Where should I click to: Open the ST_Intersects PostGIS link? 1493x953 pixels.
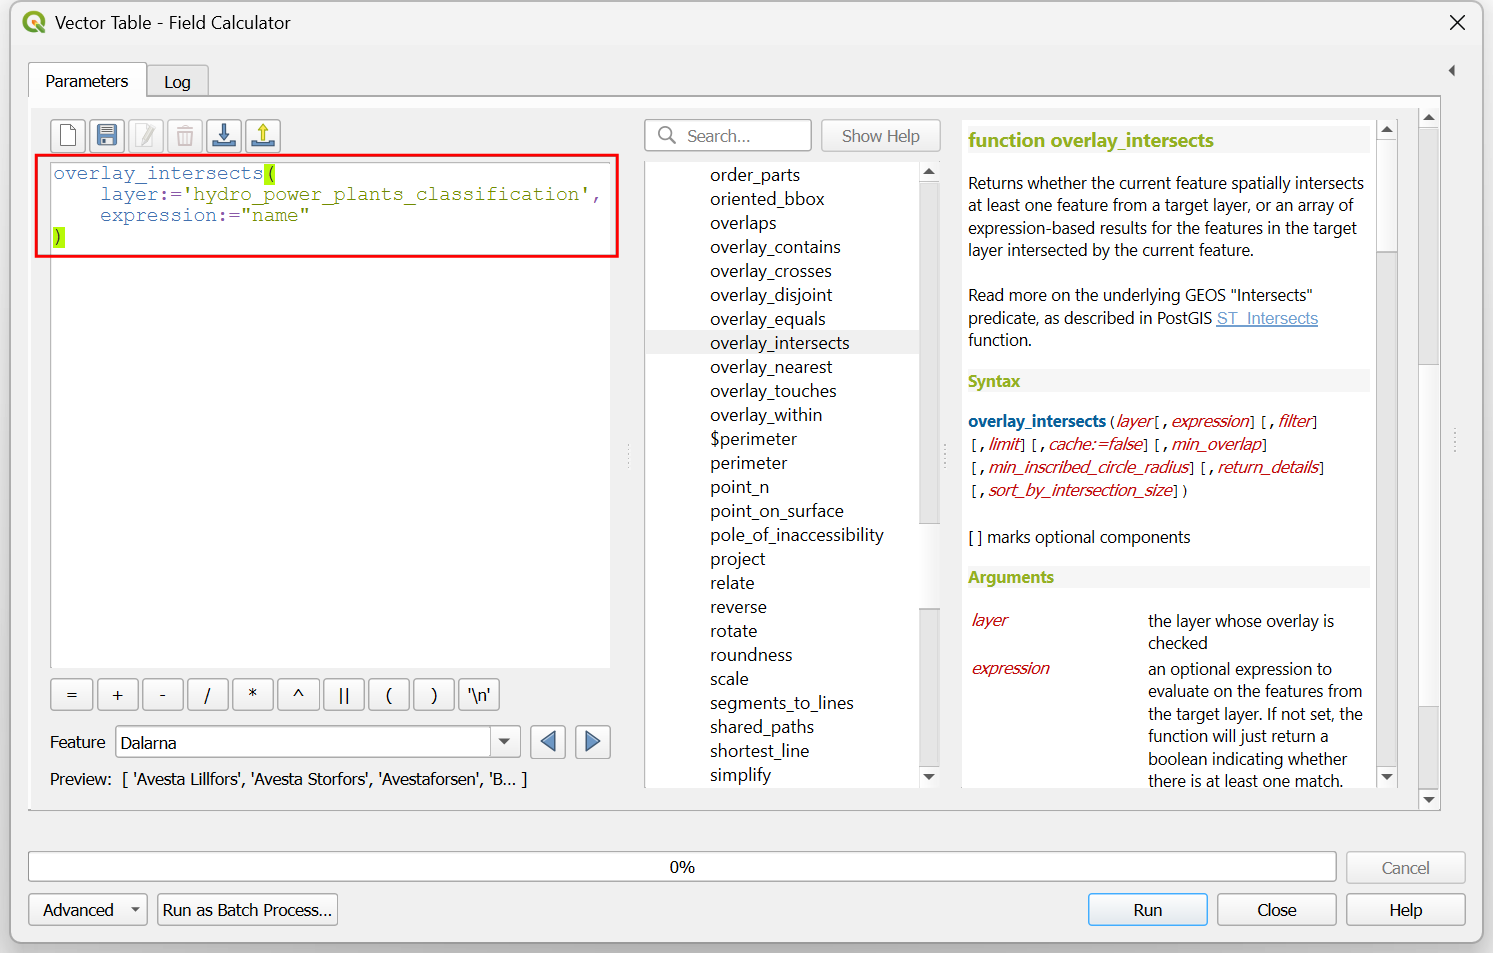1267,318
